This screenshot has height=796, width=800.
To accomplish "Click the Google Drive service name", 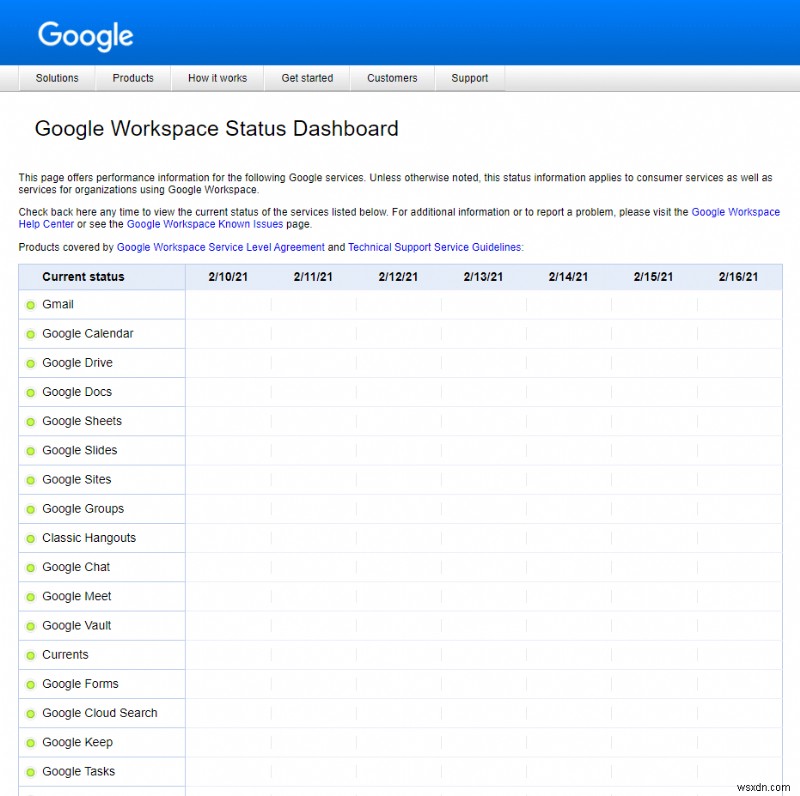I will pyautogui.click(x=77, y=362).
